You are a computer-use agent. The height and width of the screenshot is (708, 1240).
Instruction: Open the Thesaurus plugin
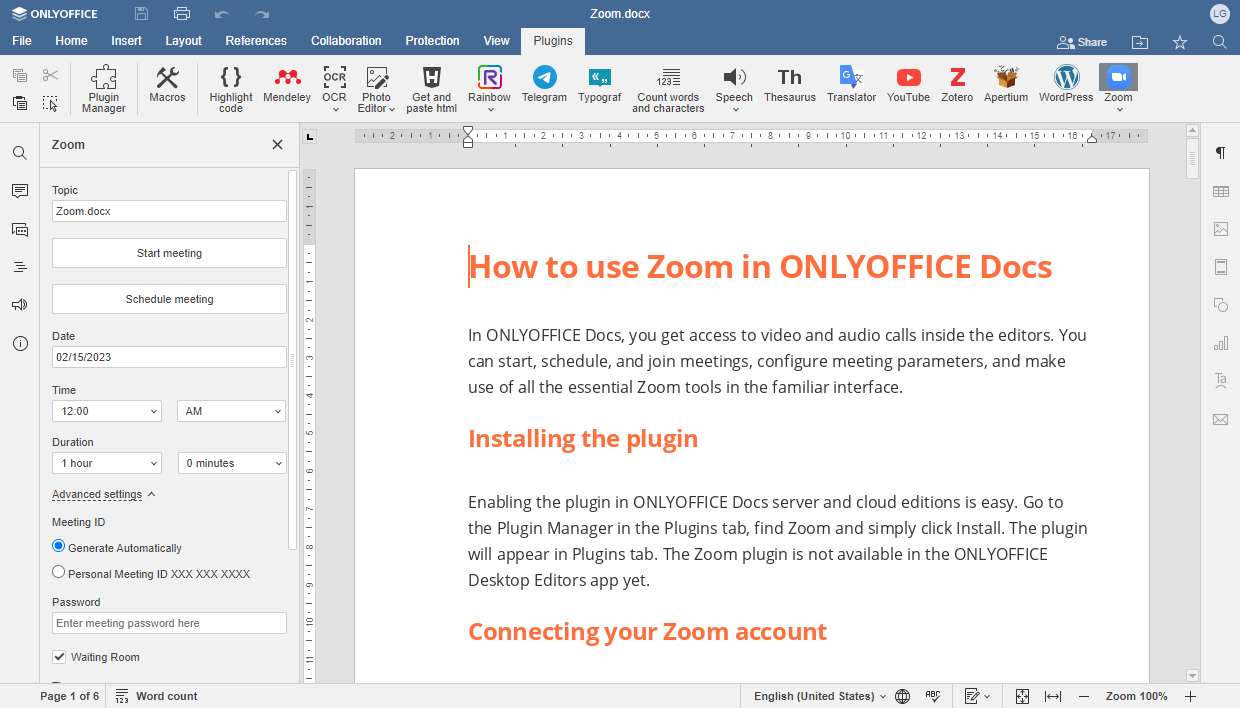coord(790,84)
